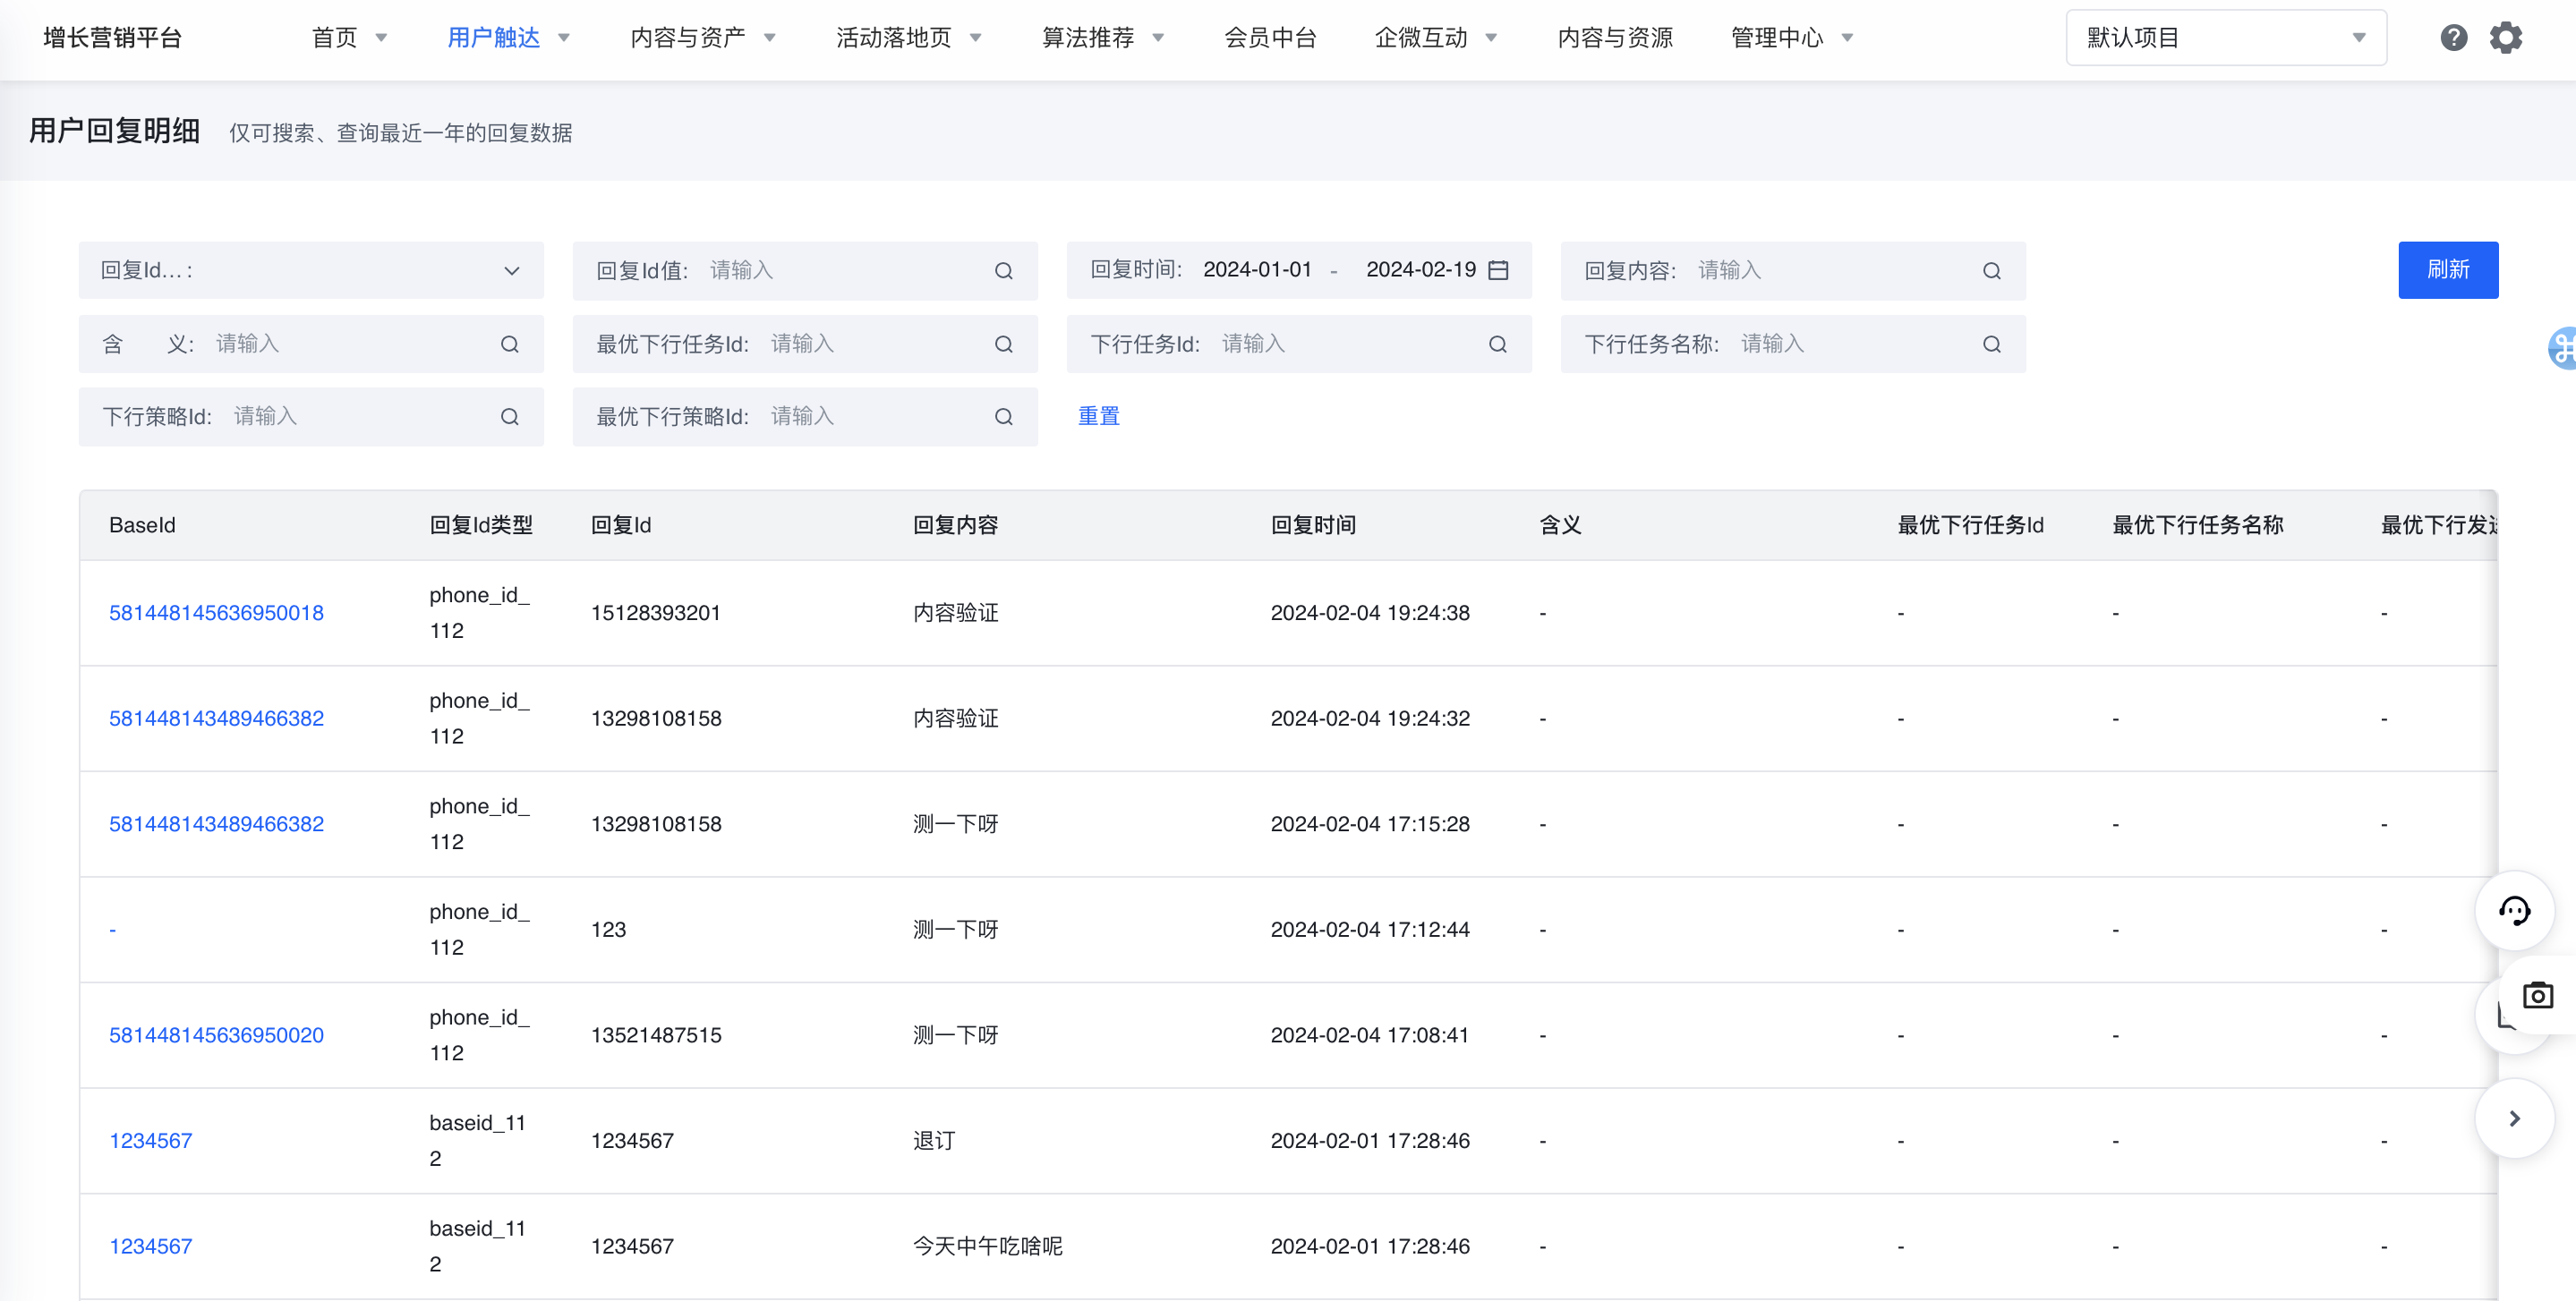
Task: Click the 回复内容 column header
Action: tap(955, 525)
